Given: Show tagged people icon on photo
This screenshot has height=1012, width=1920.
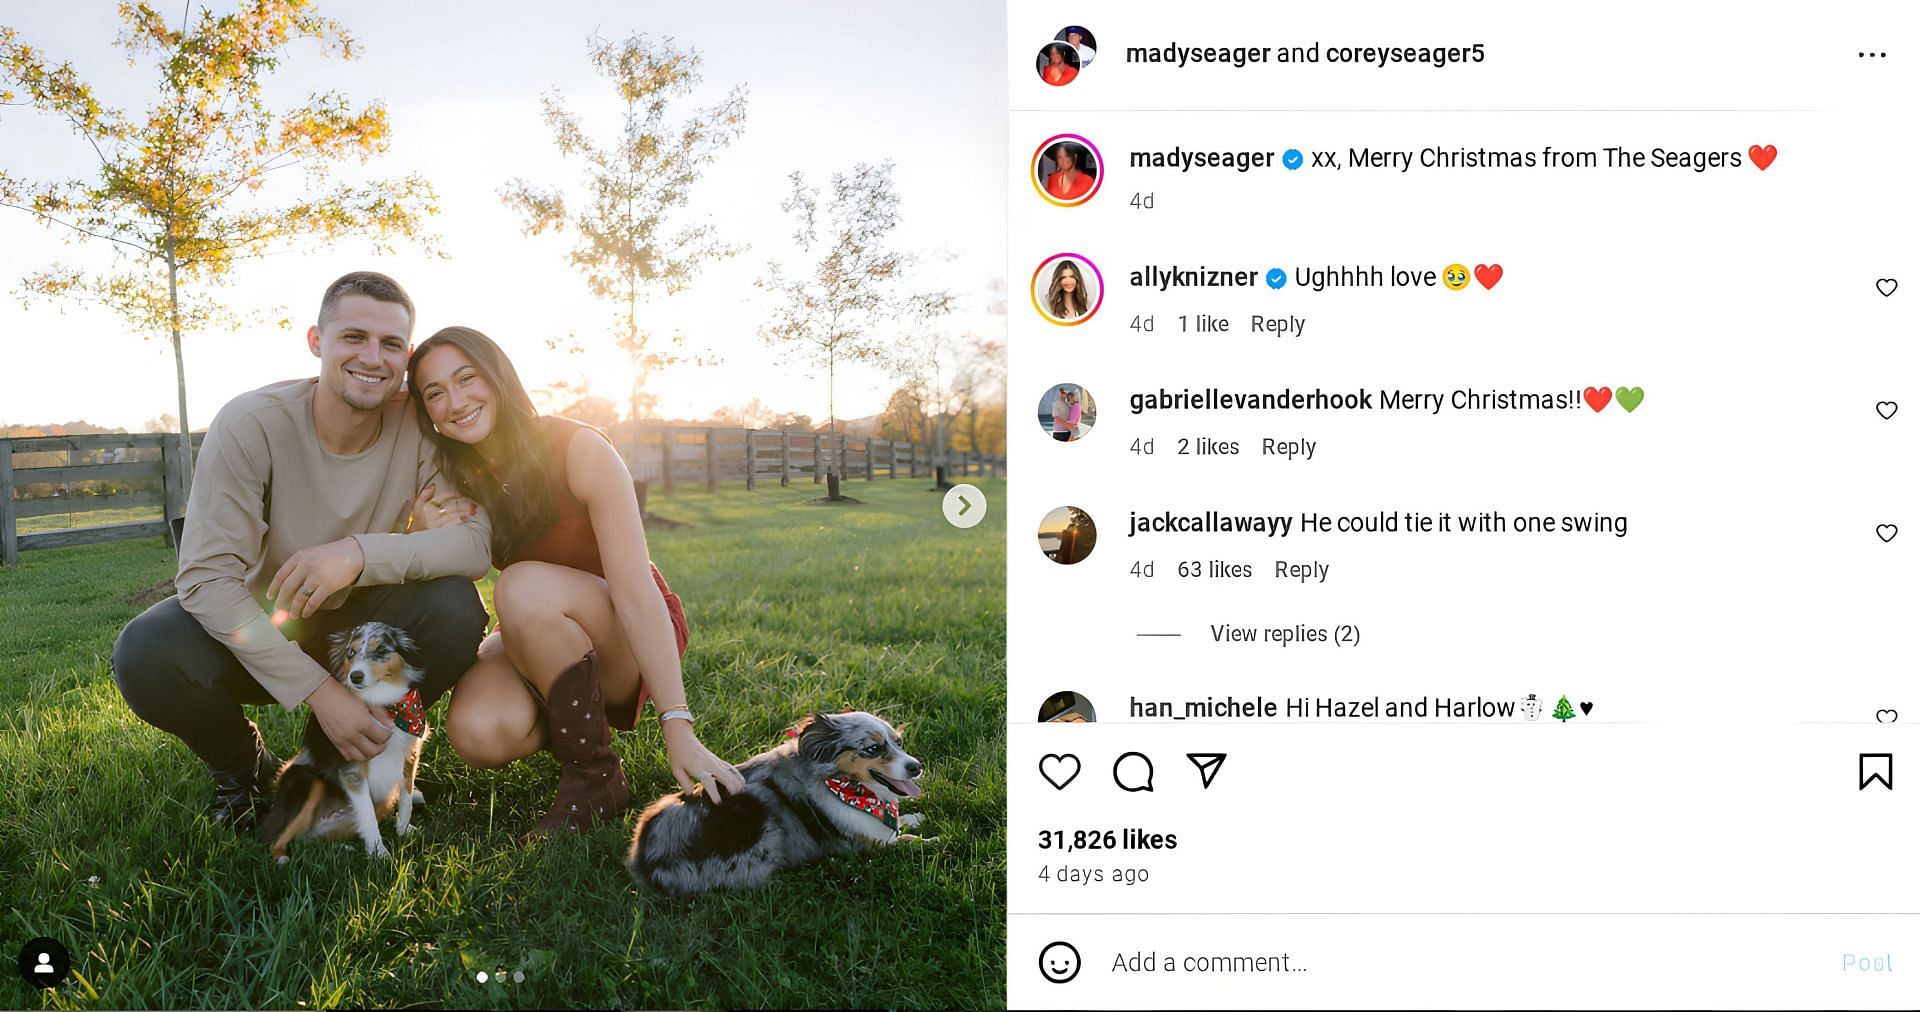Looking at the screenshot, I should click(x=44, y=963).
